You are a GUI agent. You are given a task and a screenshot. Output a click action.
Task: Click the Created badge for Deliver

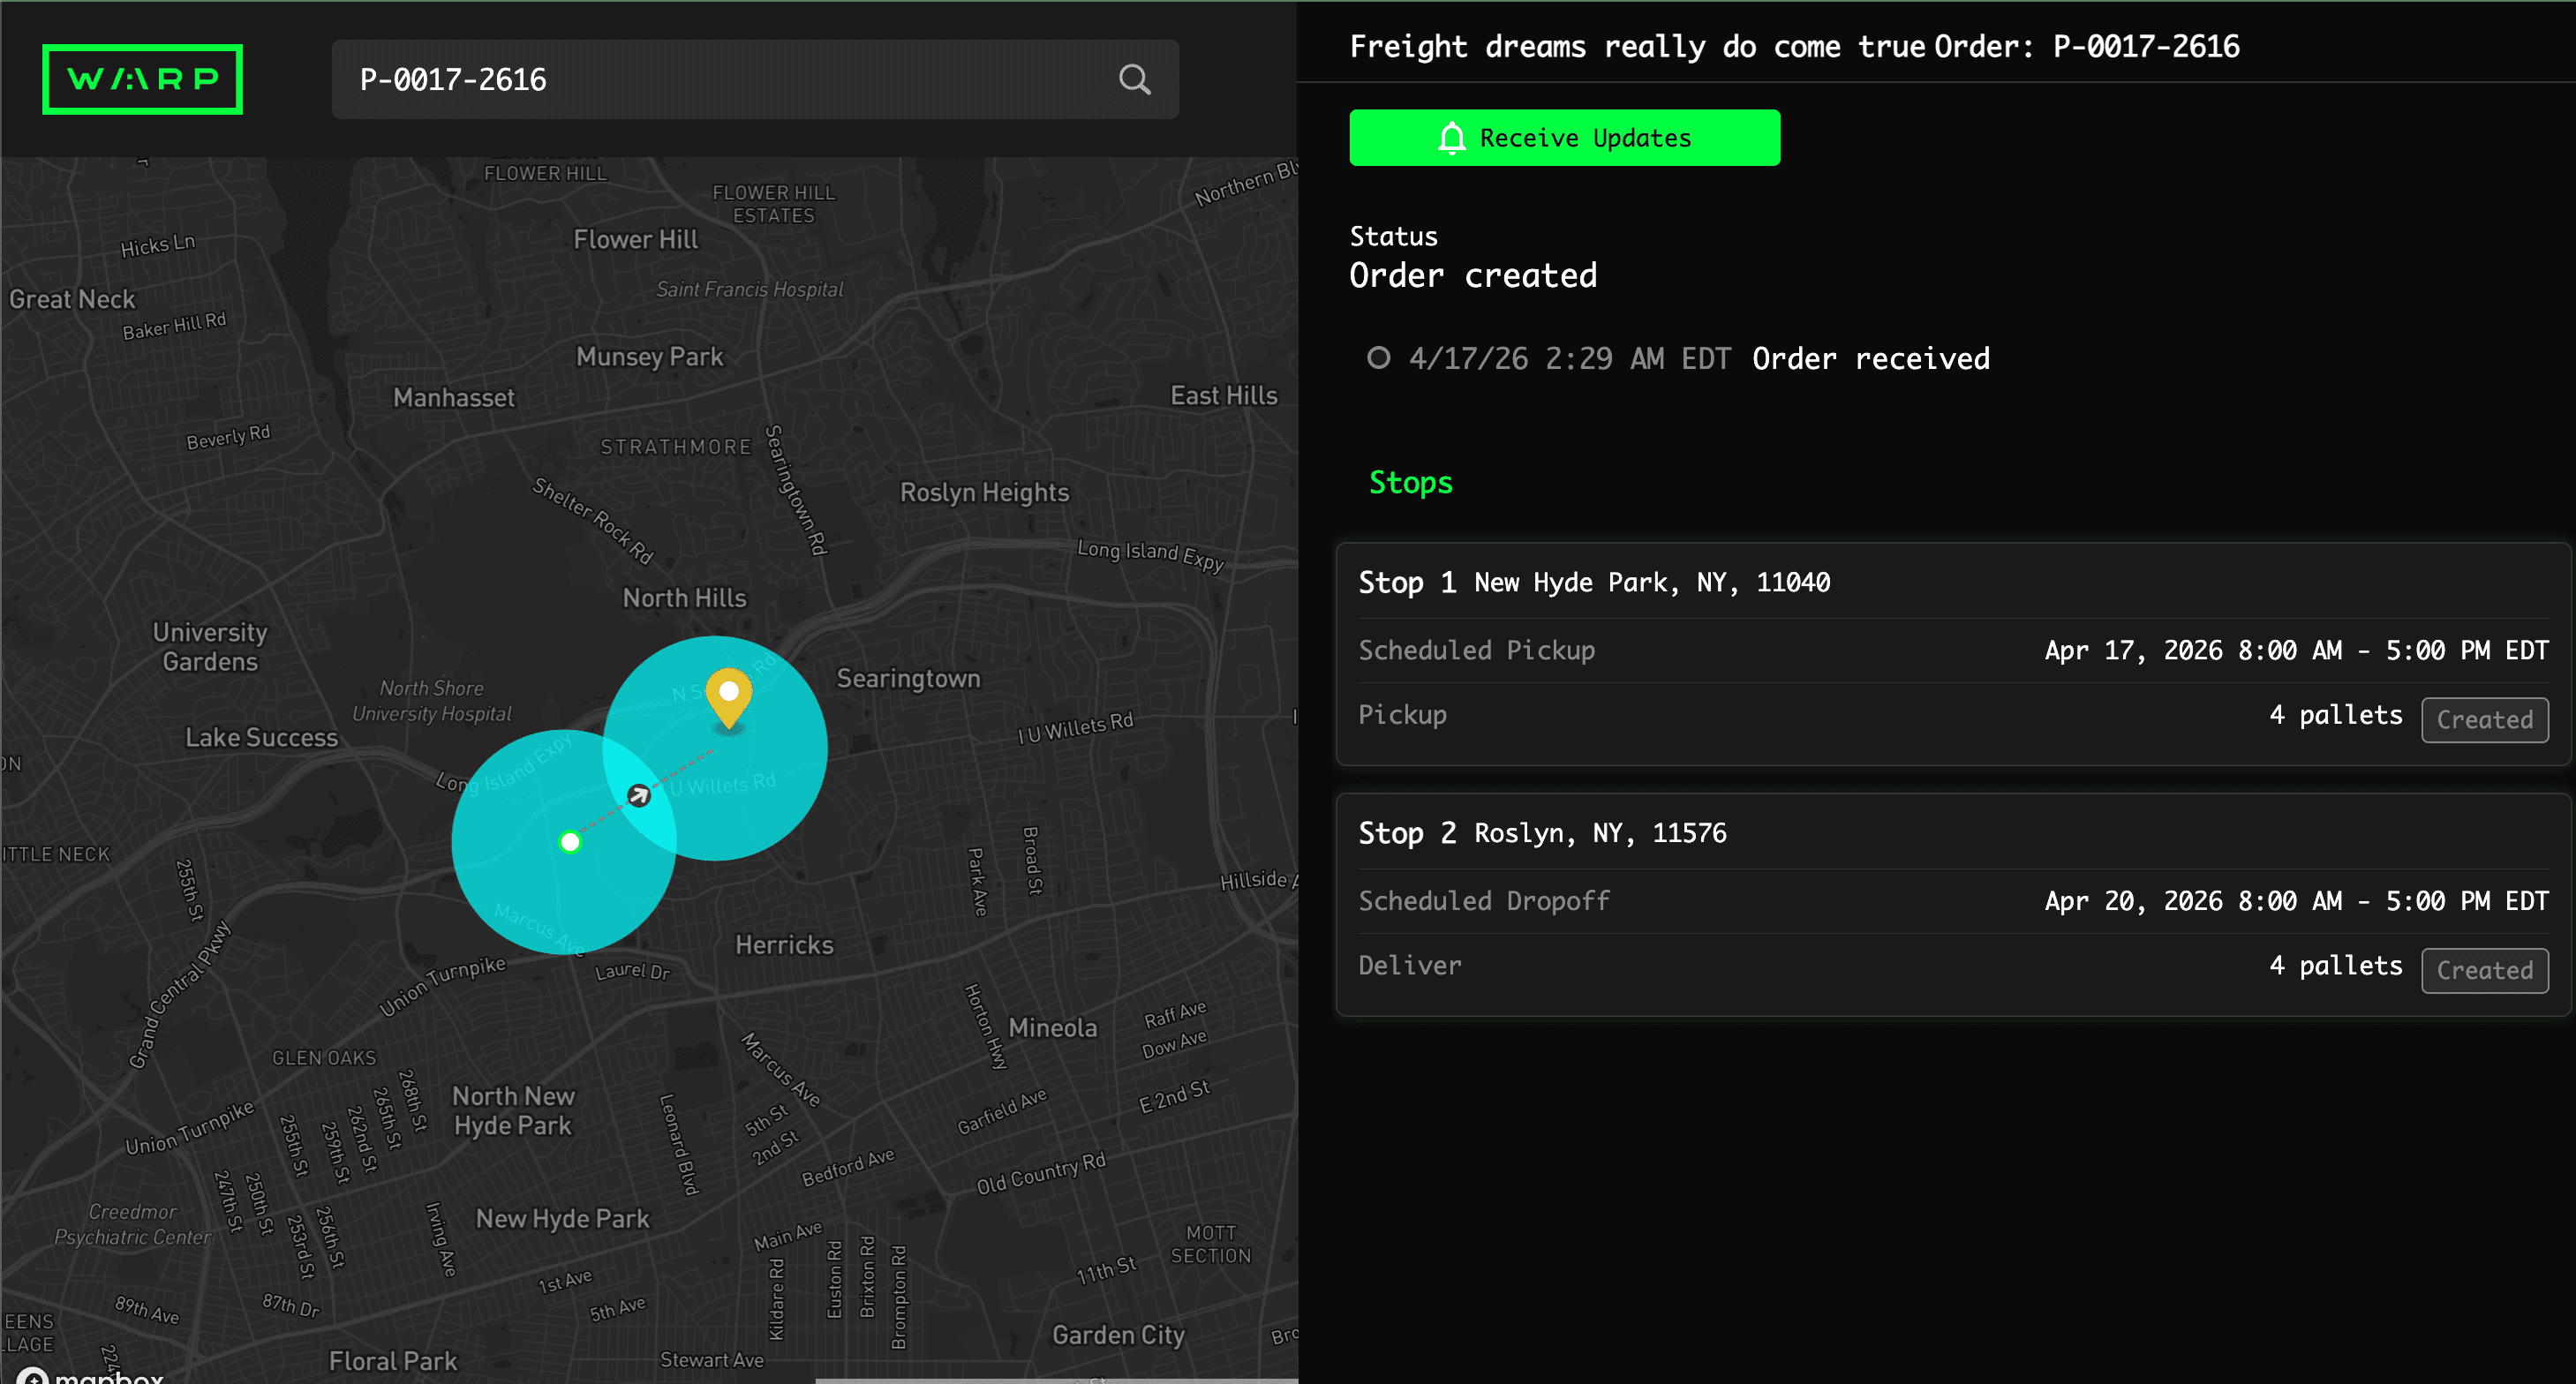pos(2484,971)
